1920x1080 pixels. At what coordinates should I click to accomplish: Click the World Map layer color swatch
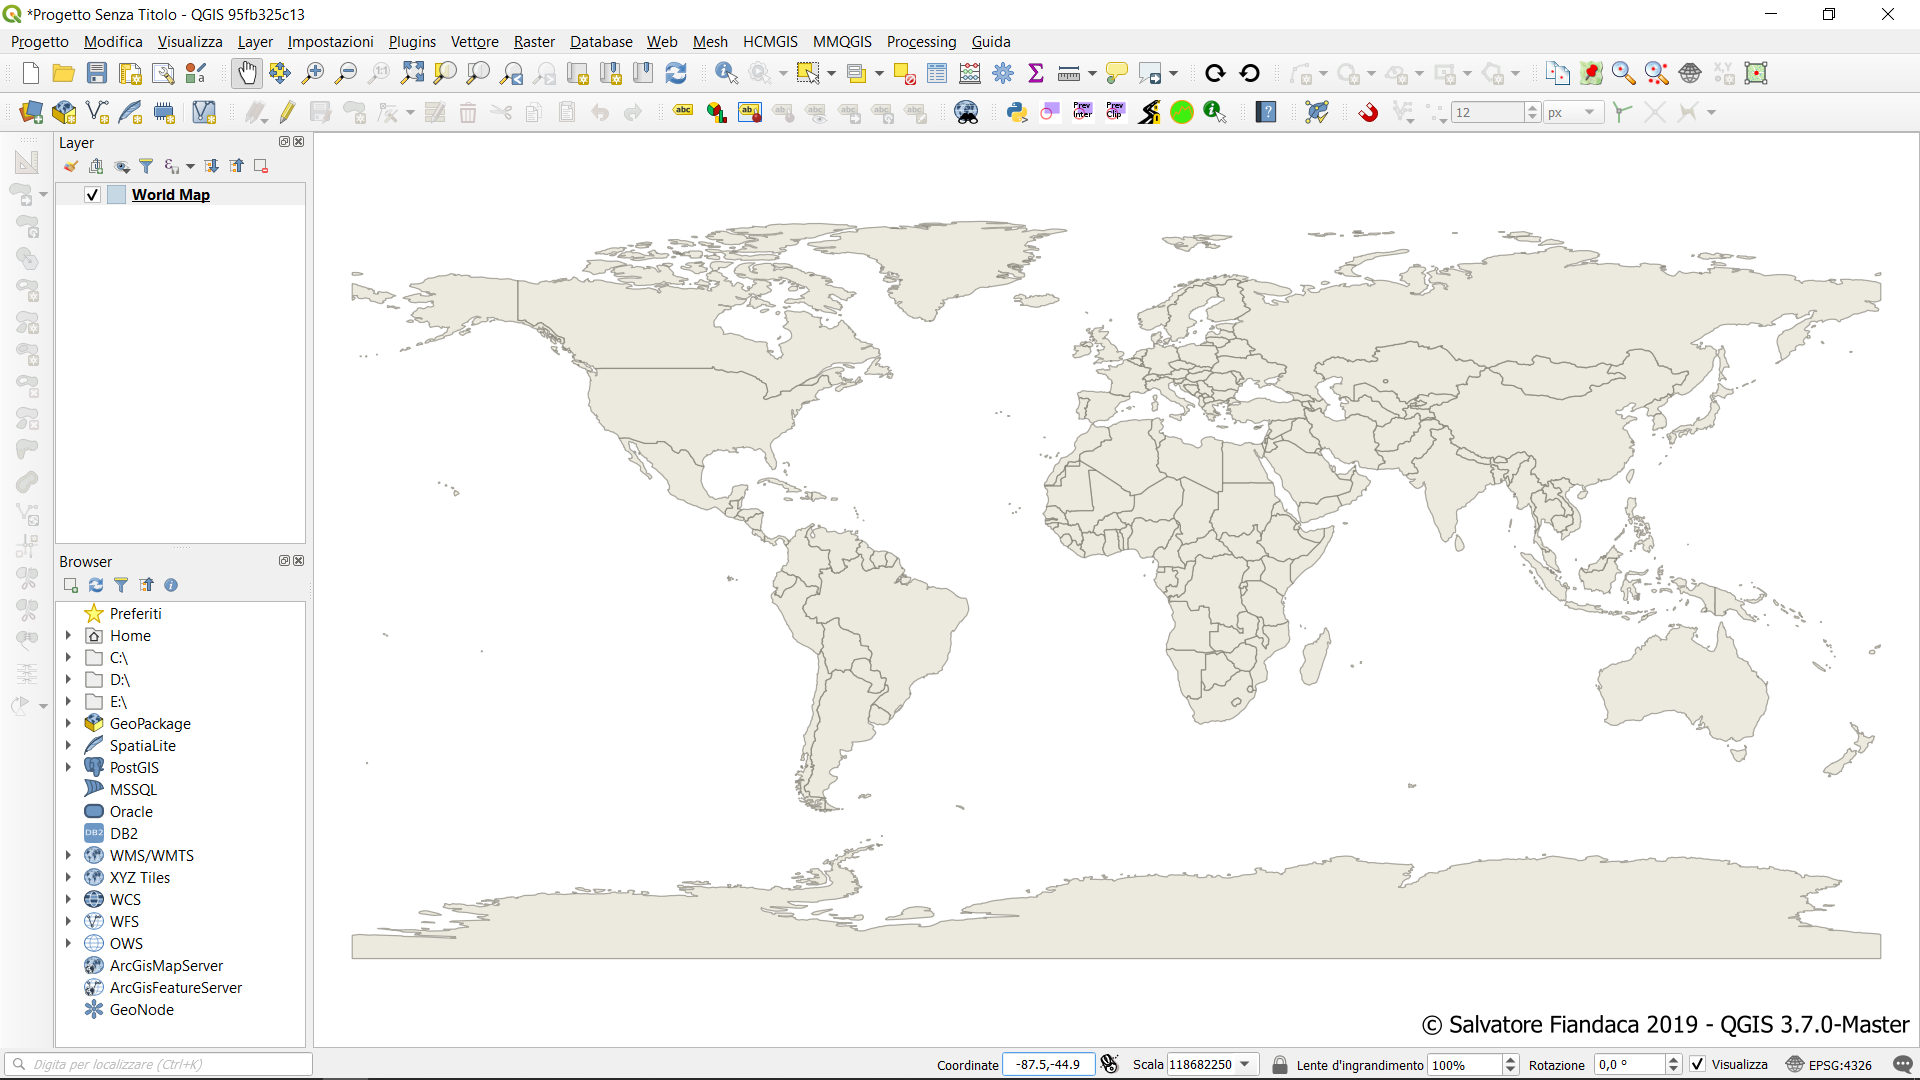click(x=116, y=195)
